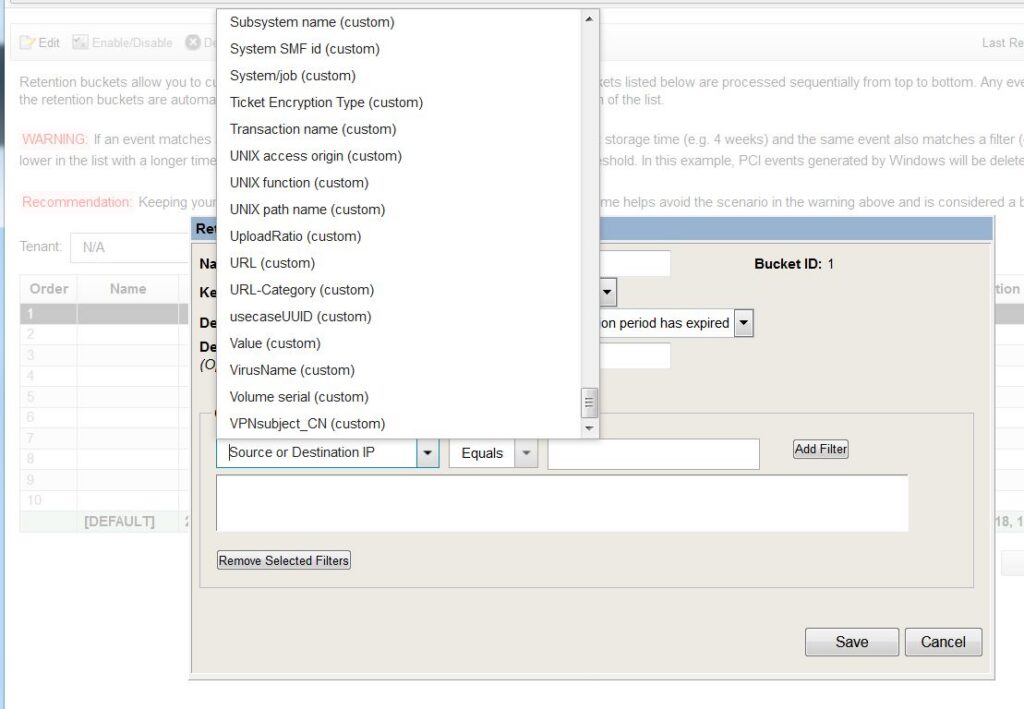This screenshot has width=1024, height=709.
Task: Cancel the retention bucket dialog
Action: click(x=943, y=642)
